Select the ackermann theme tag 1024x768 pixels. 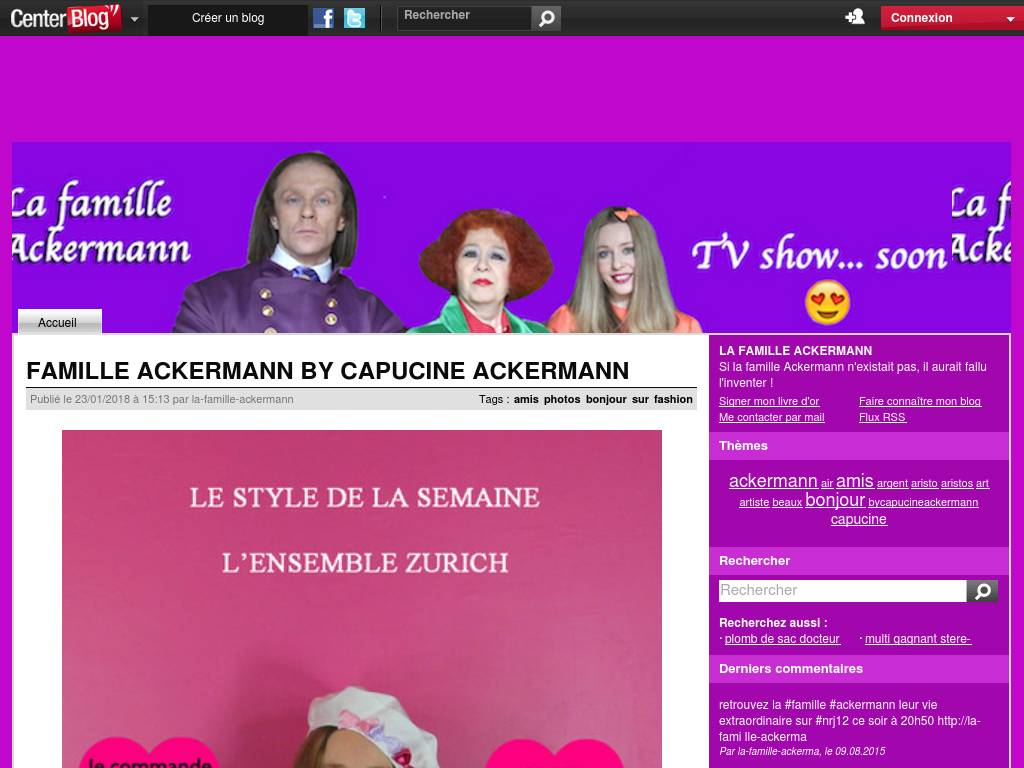click(773, 481)
